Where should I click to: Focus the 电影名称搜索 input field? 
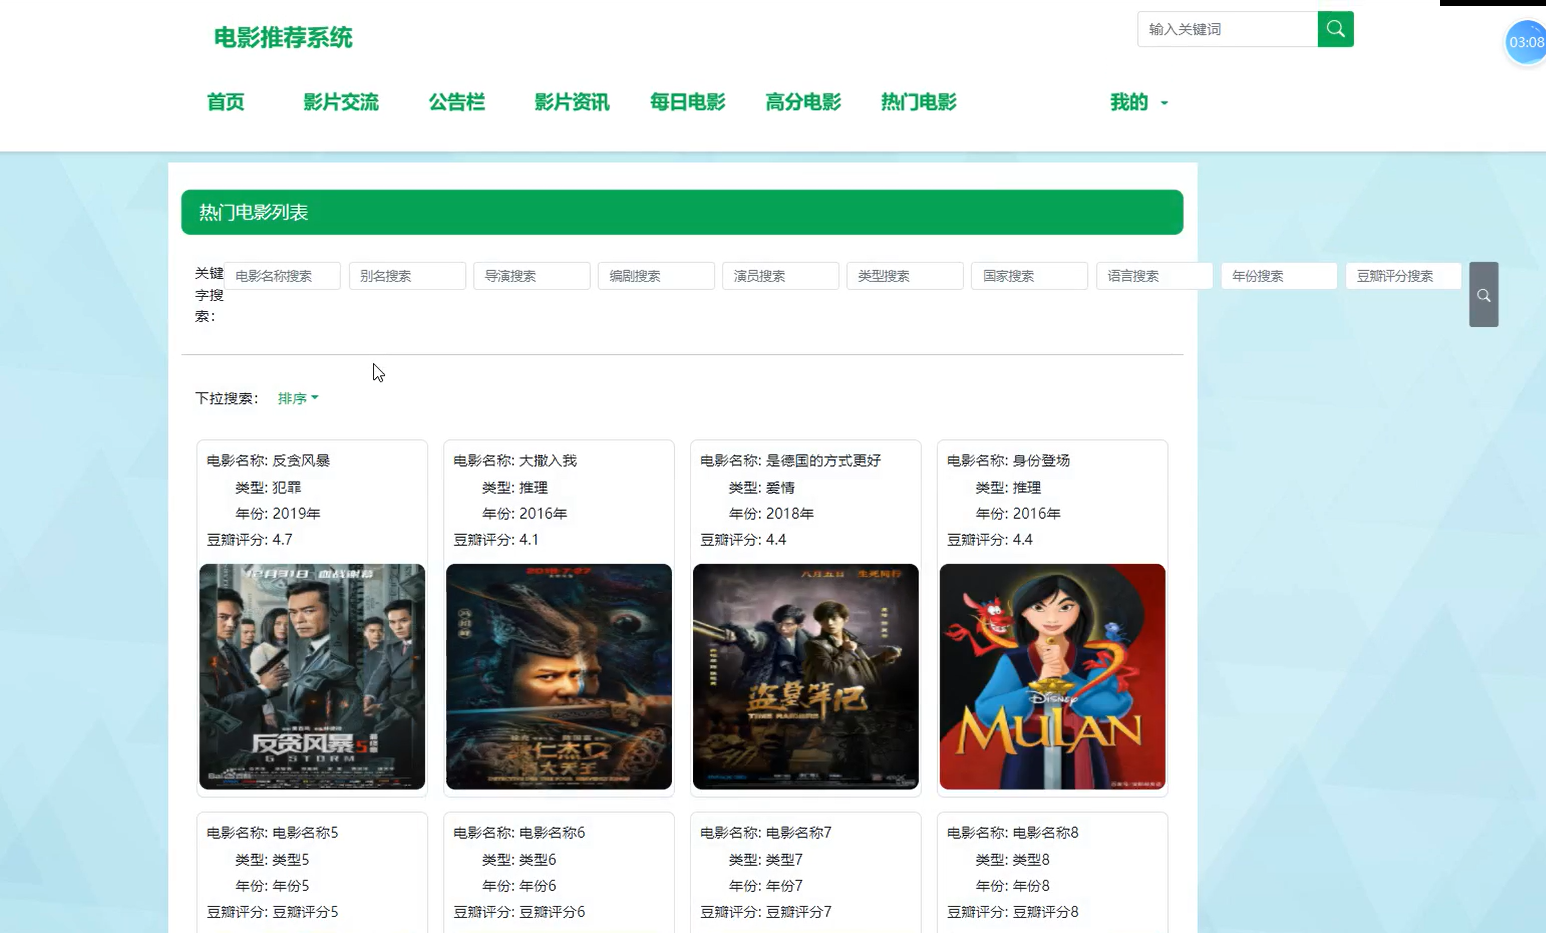(x=283, y=276)
